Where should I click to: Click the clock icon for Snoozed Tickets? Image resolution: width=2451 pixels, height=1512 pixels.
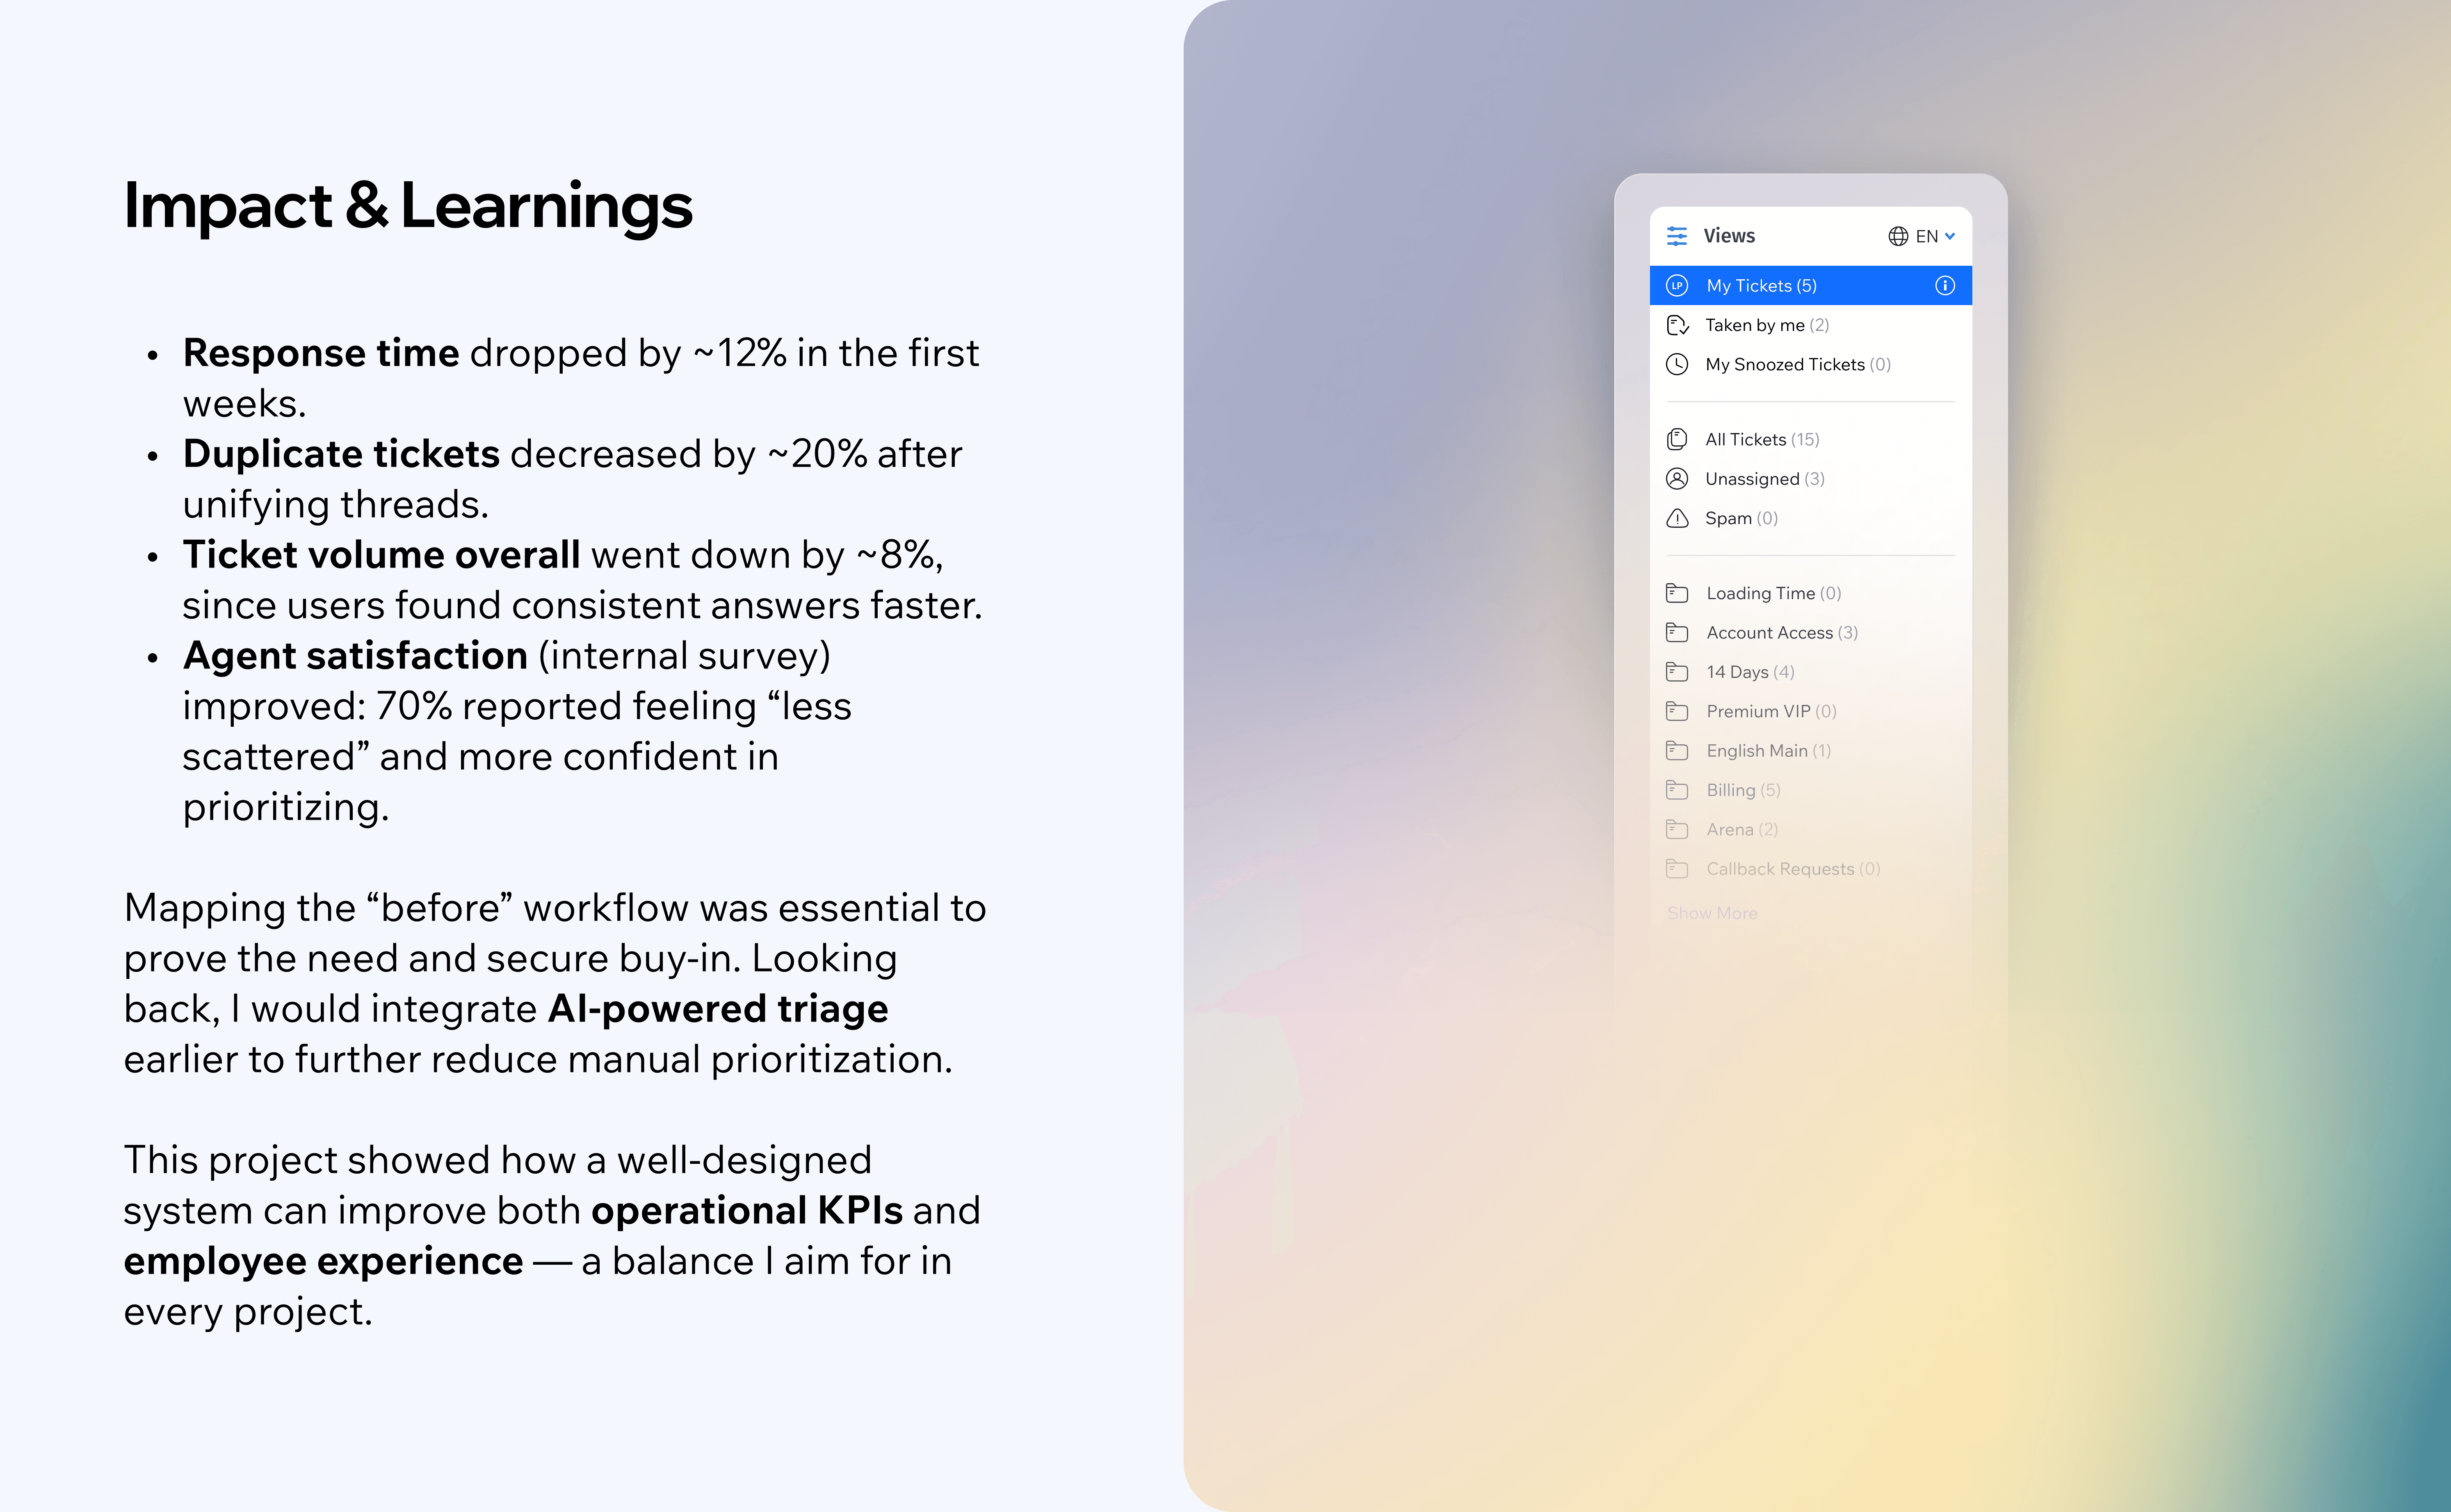tap(1677, 364)
